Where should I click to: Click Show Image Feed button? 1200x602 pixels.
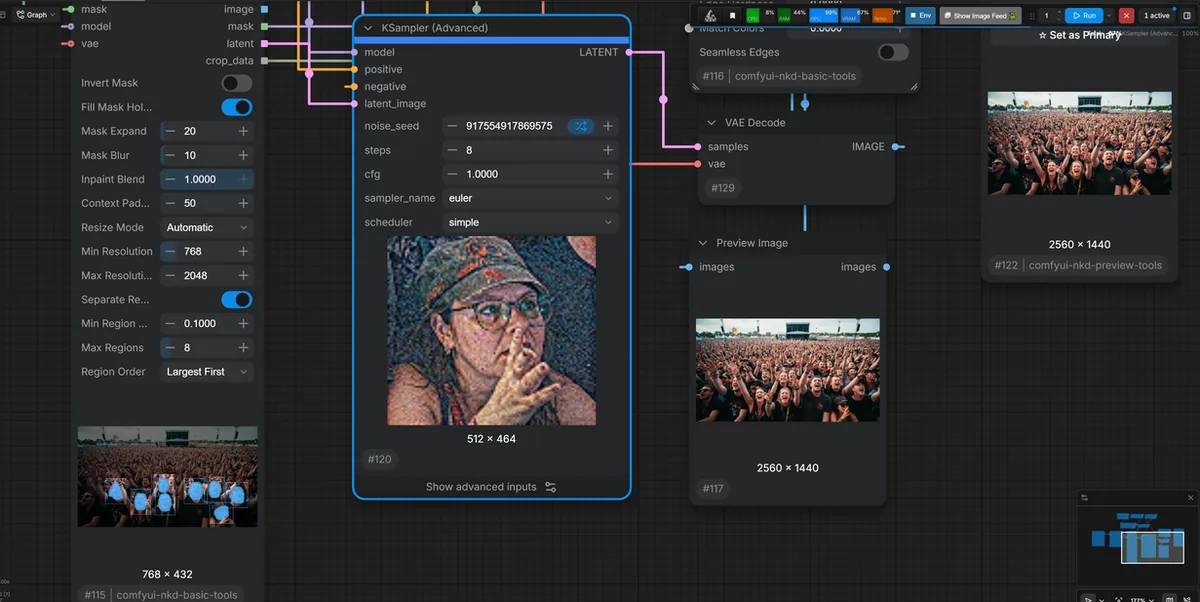click(x=980, y=16)
